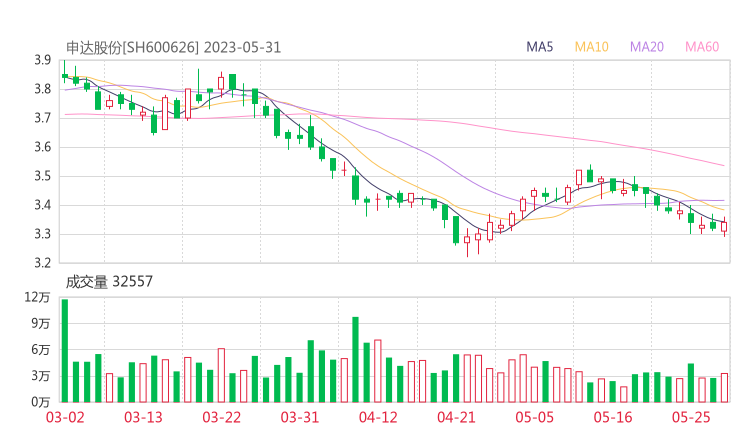Click the 成交量 32557 volume label
This screenshot has width=740, height=440.
pyautogui.click(x=109, y=282)
